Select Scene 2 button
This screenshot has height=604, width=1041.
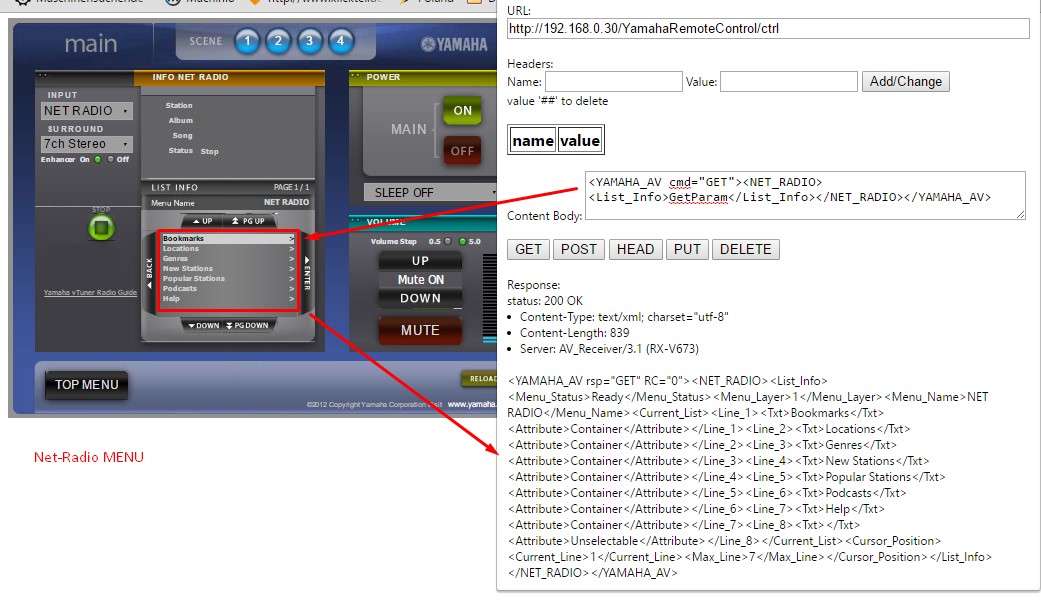click(x=278, y=41)
